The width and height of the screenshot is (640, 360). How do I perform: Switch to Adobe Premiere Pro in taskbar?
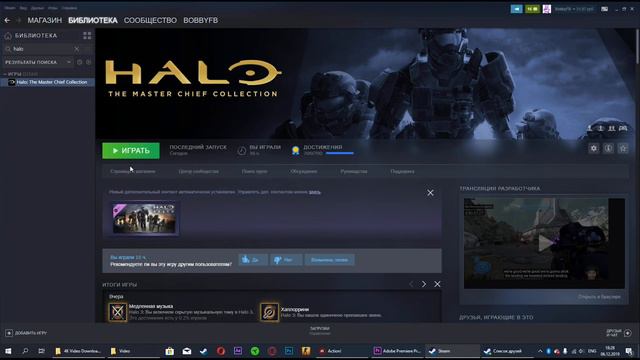[x=397, y=351]
